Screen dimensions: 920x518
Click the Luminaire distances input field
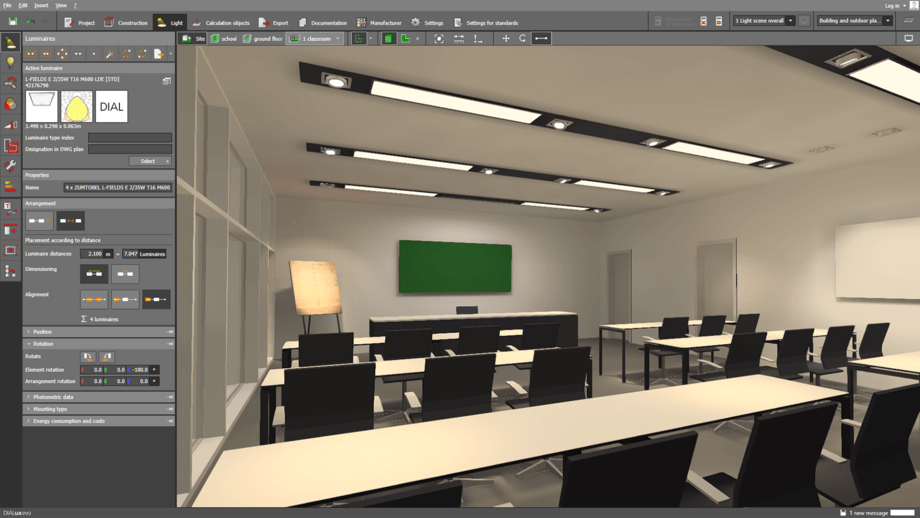[93, 254]
